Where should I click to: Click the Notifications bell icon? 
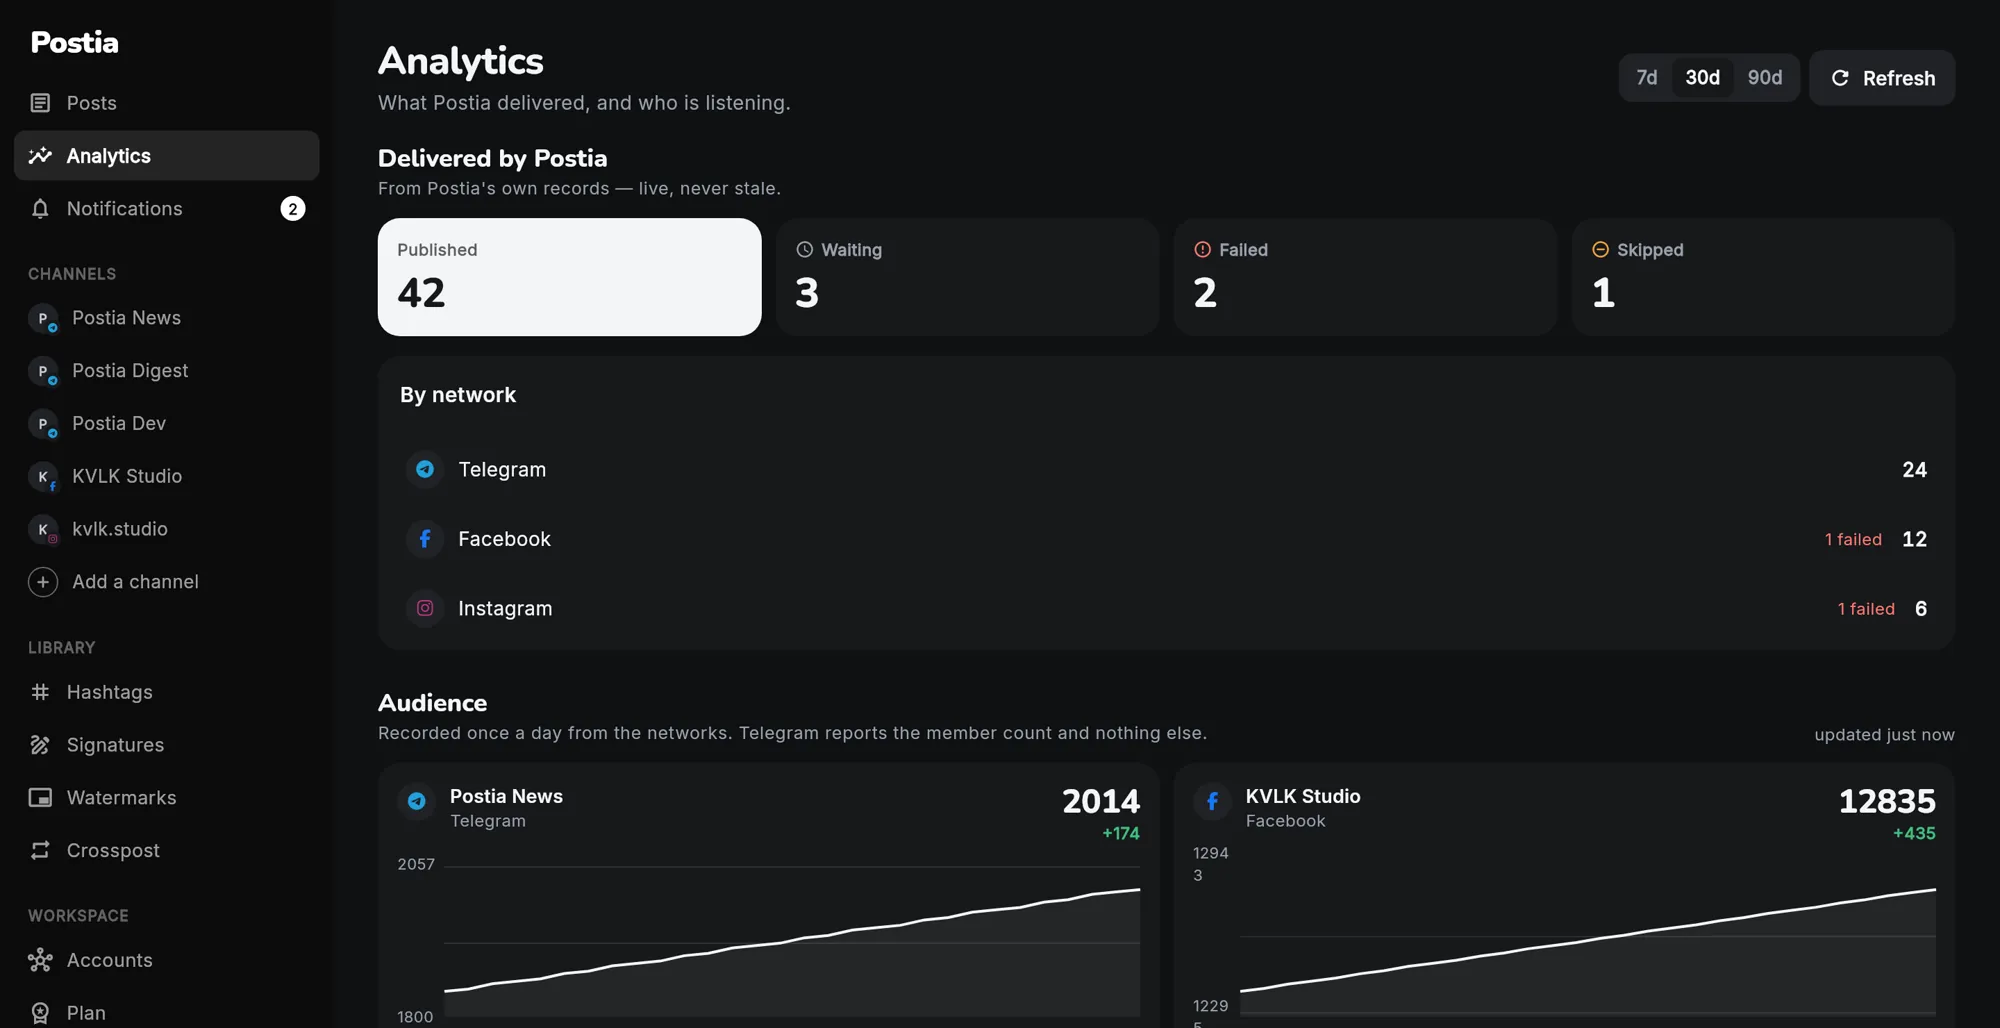(x=40, y=208)
